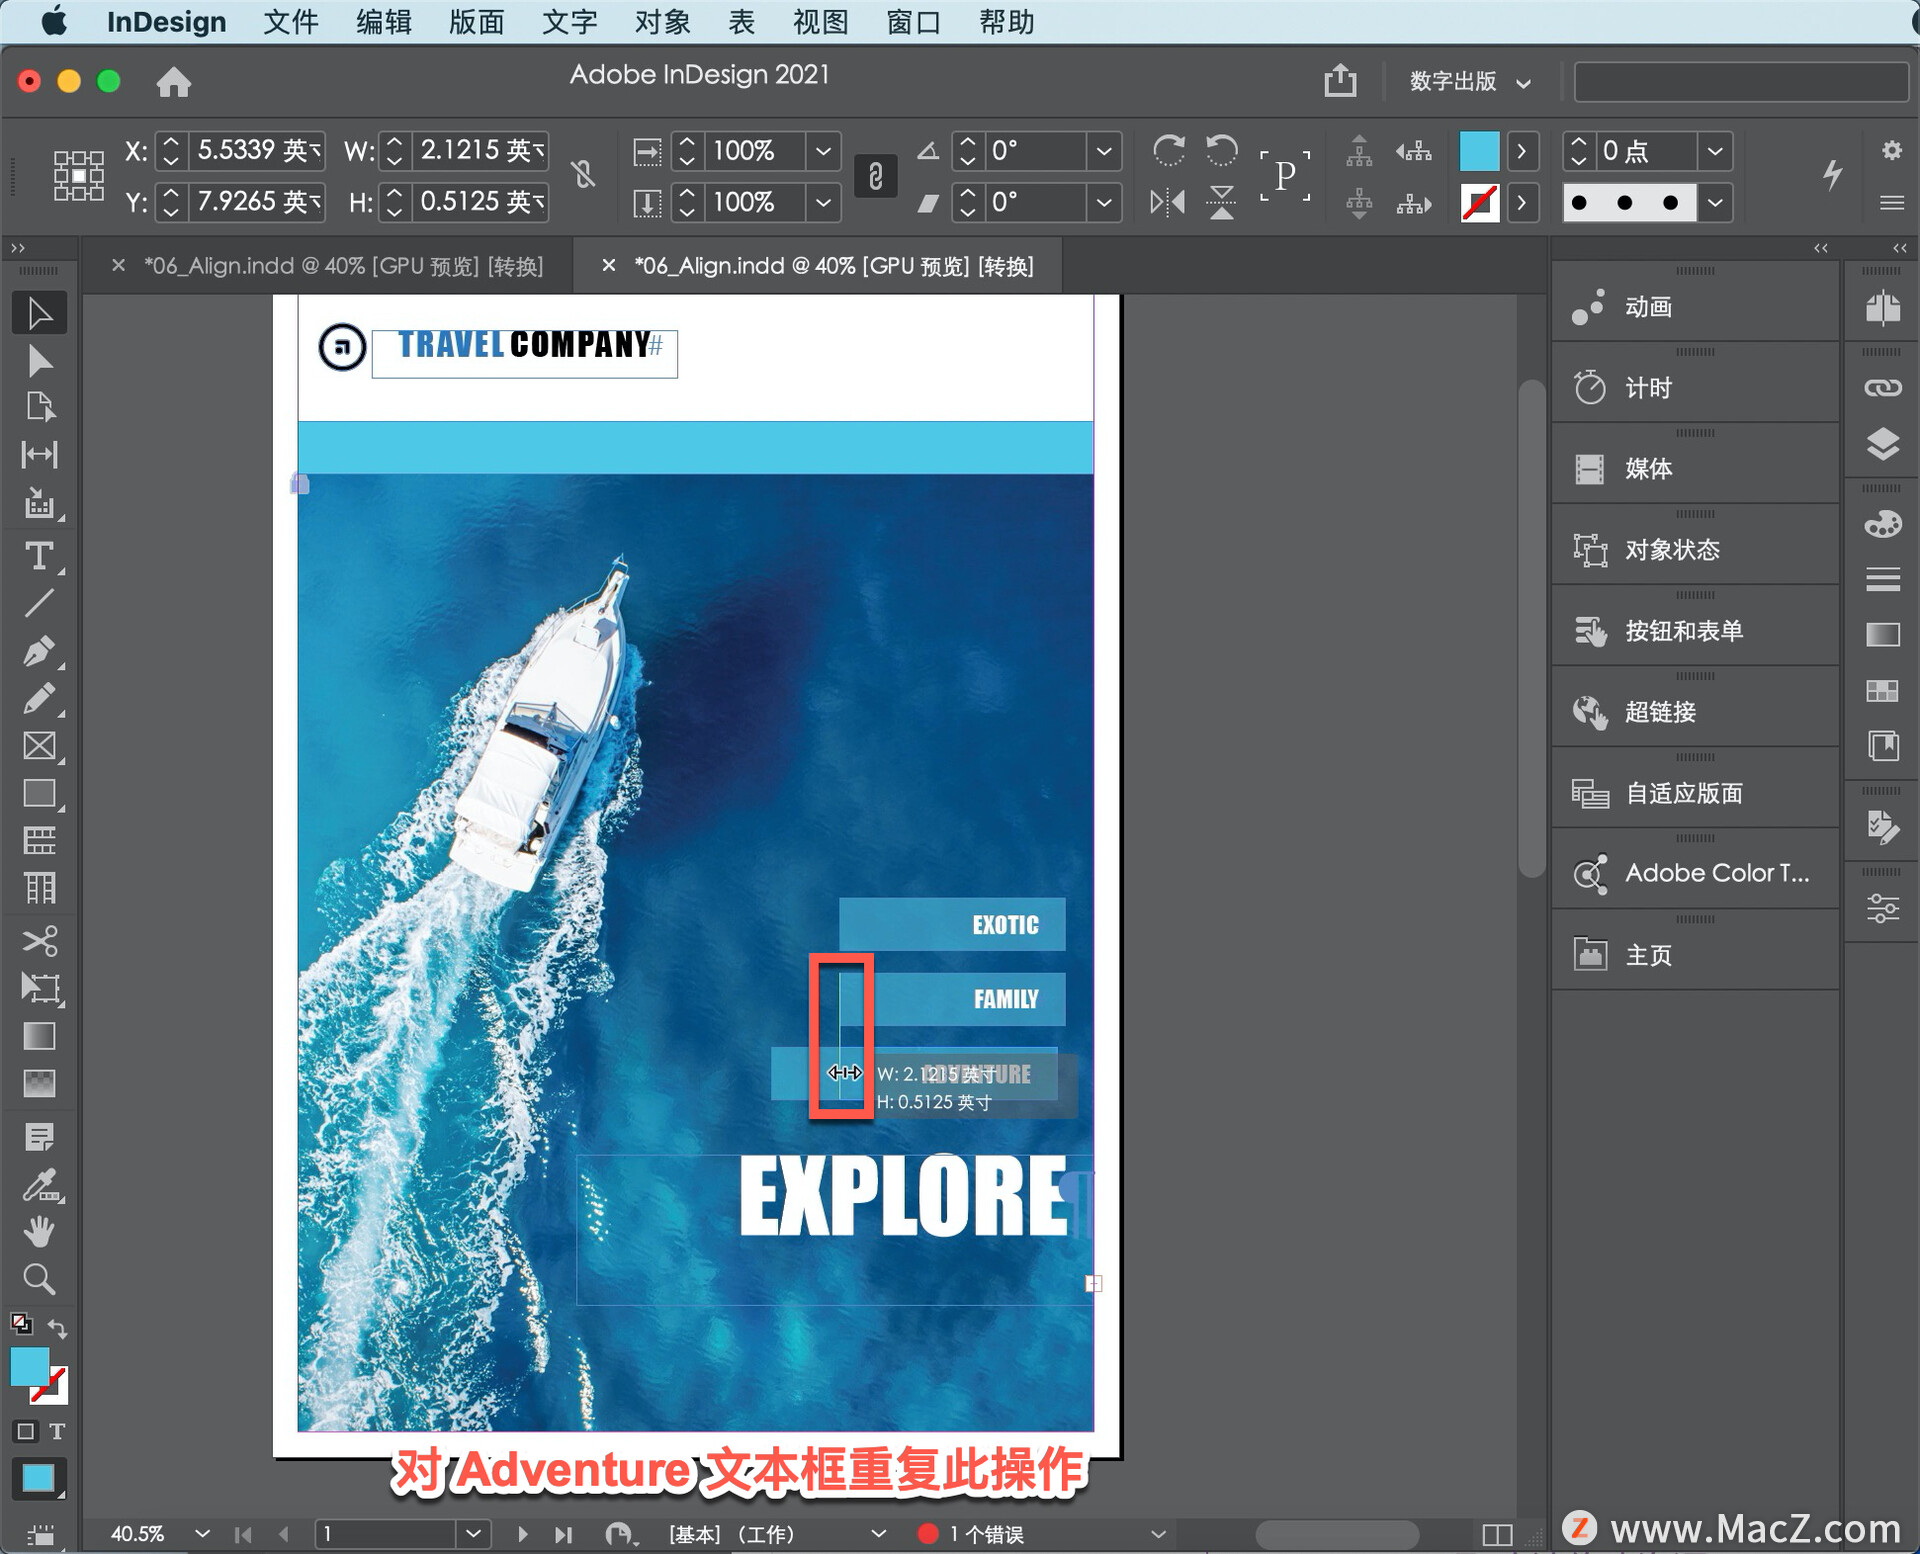Open page number dropdown
Screen dimensions: 1920x1554
(474, 1533)
